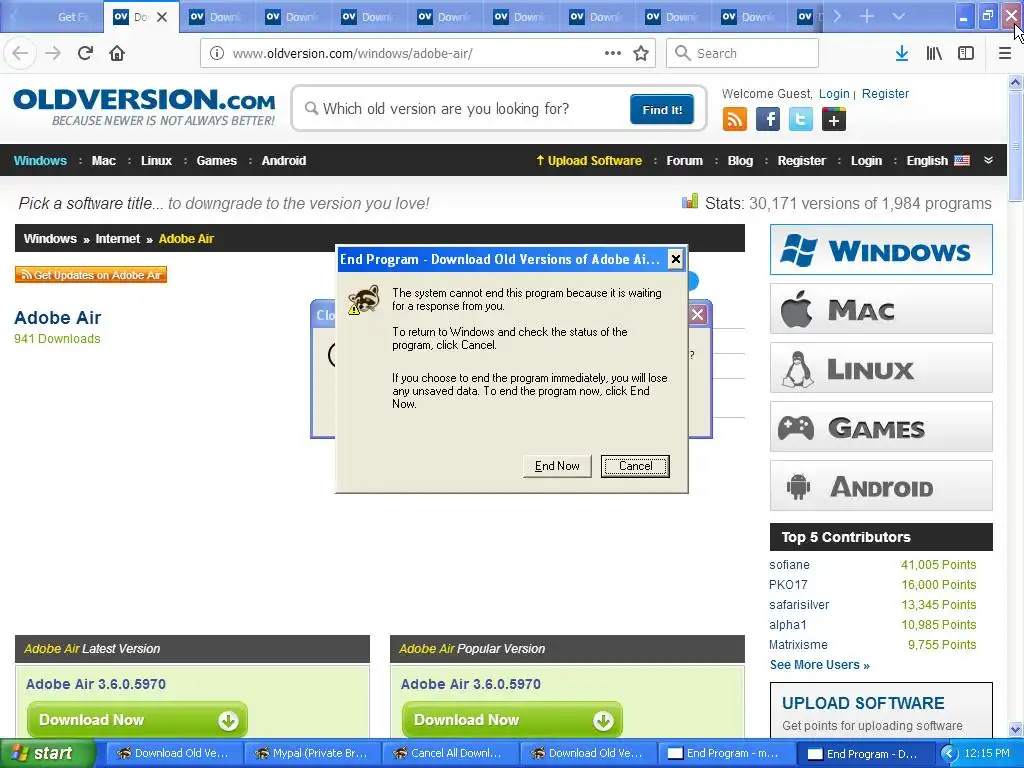Open the Downloads arrow panel
This screenshot has height=768, width=1024.
point(902,54)
